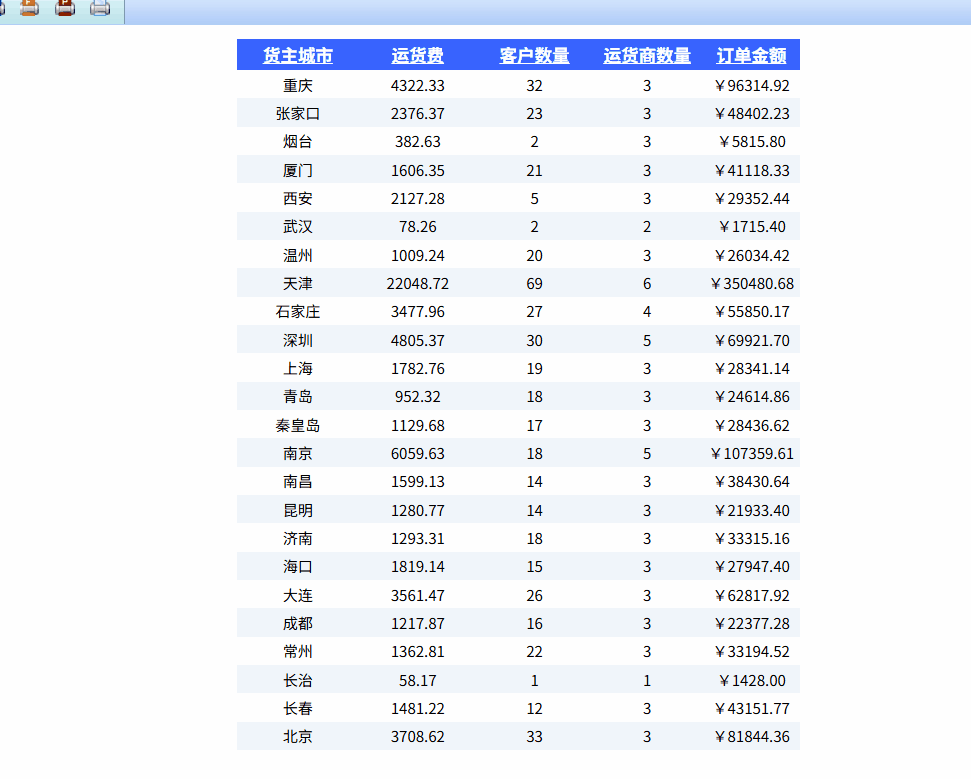The width and height of the screenshot is (971, 779).
Task: Select the 温州 city cell
Action: point(298,256)
